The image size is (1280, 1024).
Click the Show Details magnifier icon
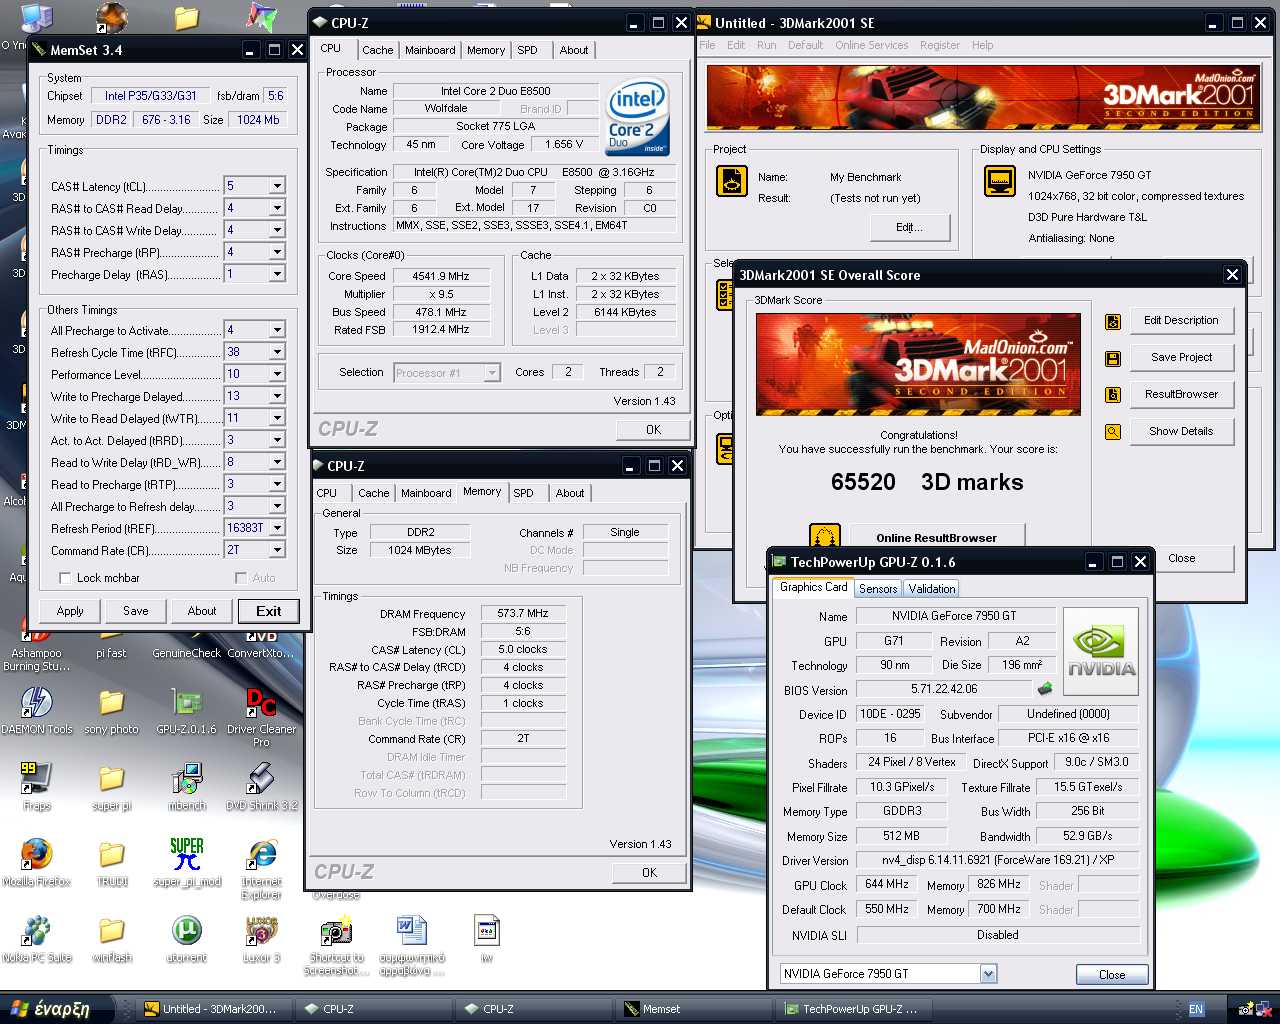tap(1112, 432)
